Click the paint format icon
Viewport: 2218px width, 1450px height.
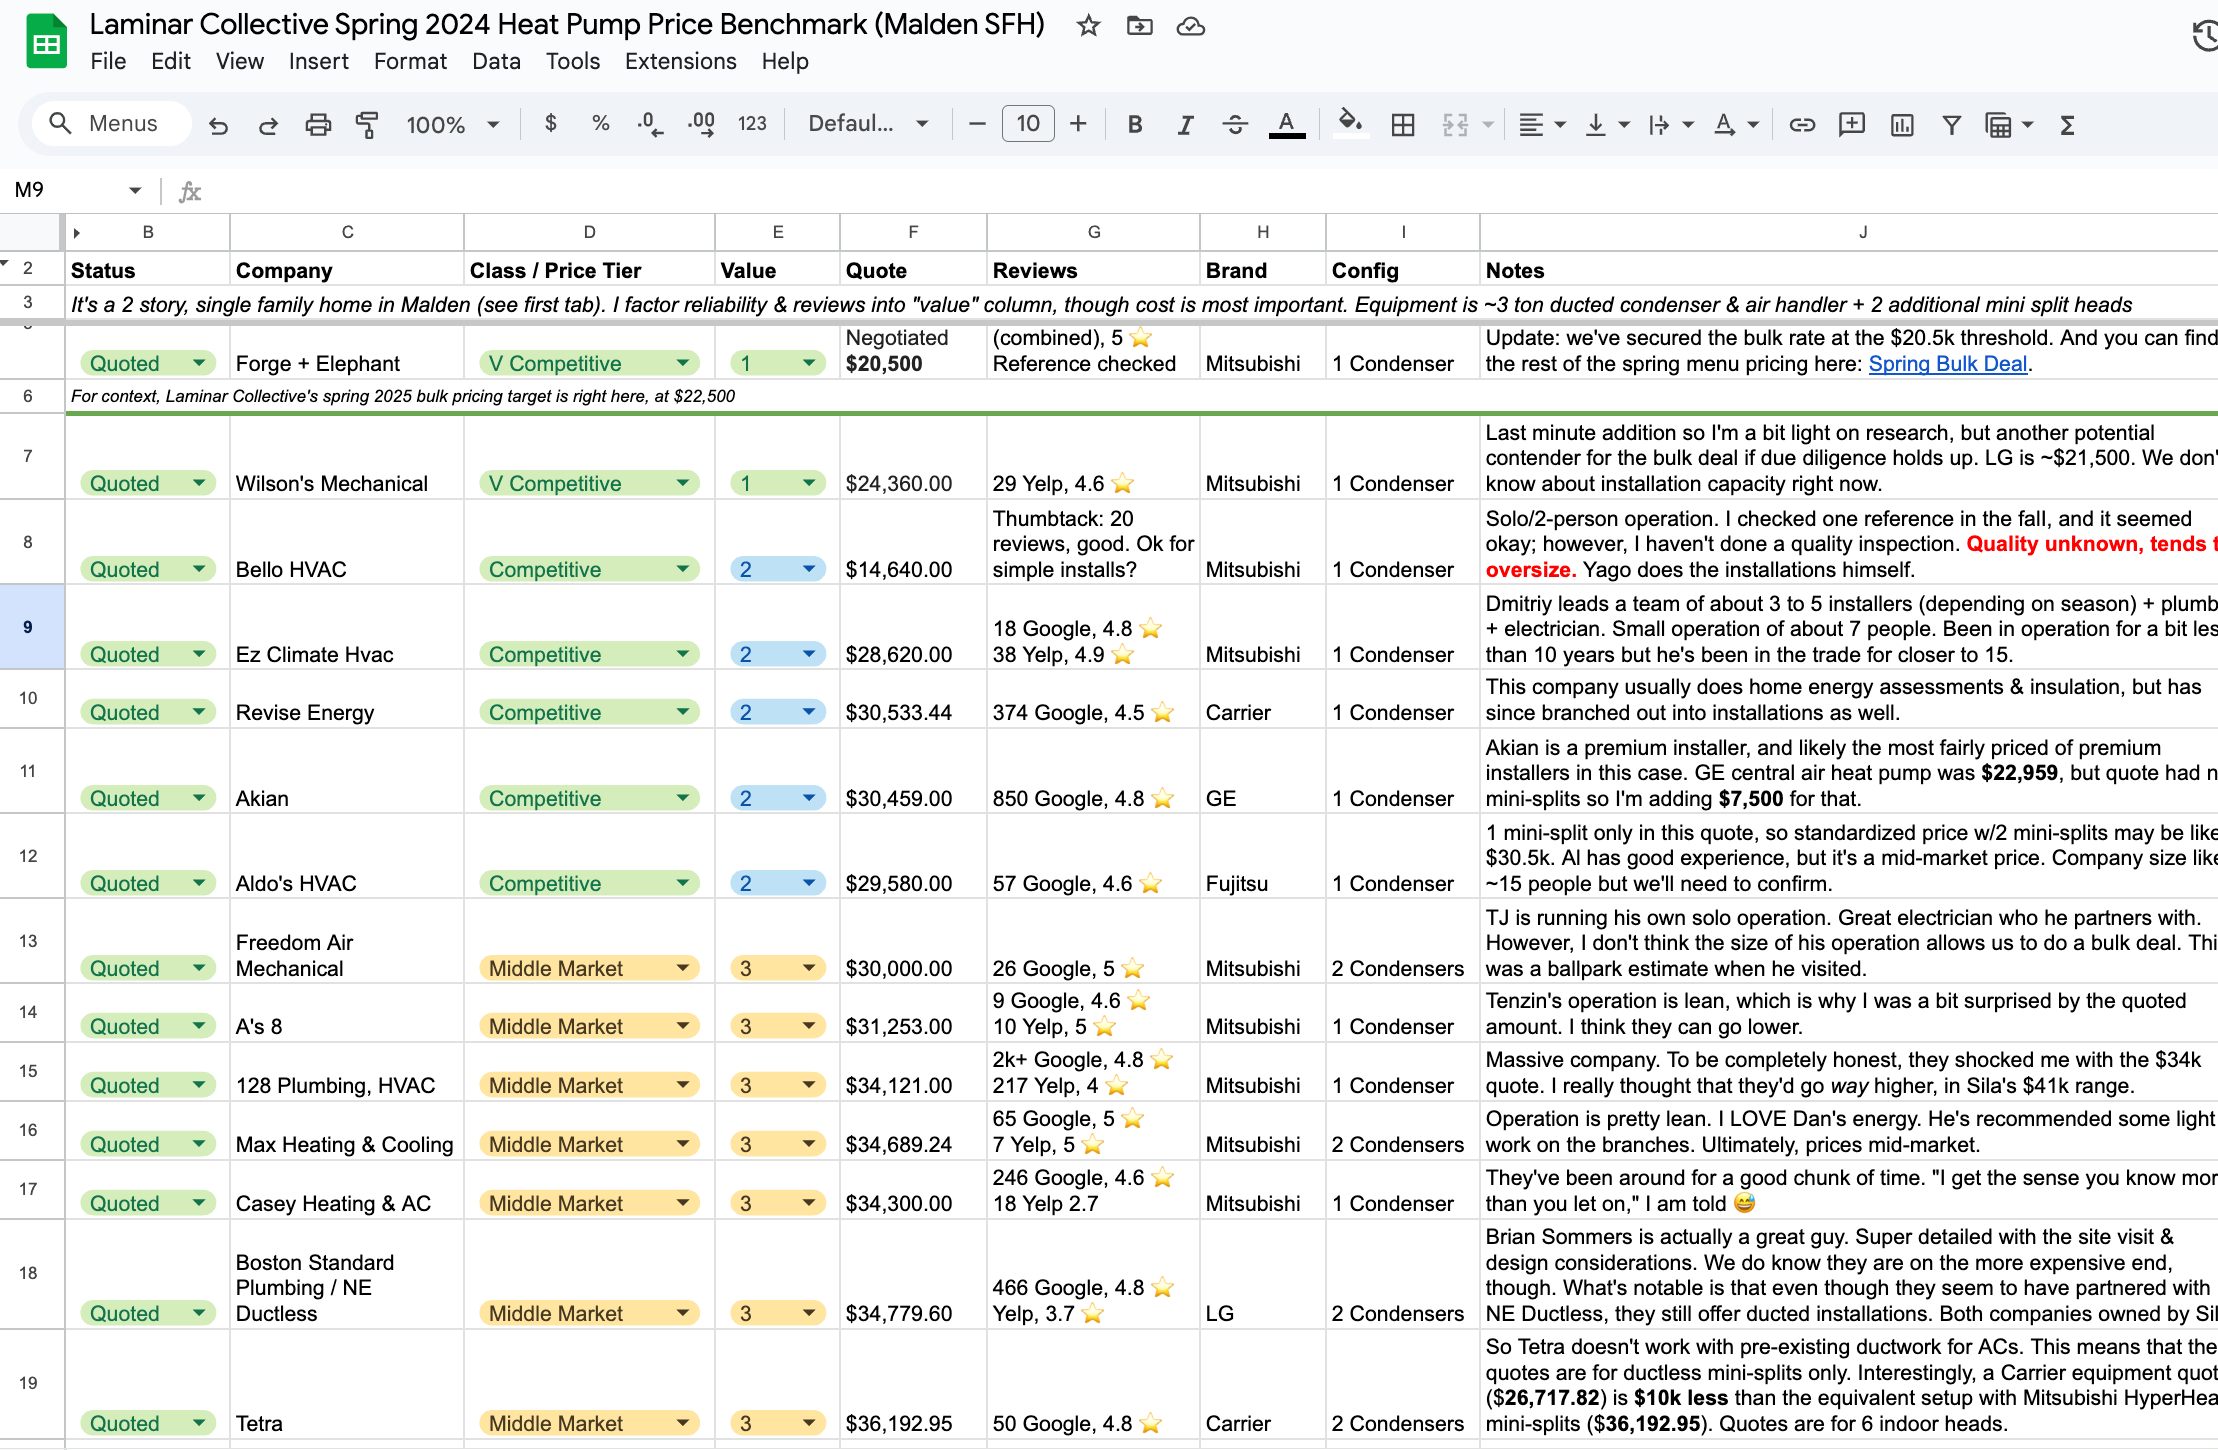[x=367, y=124]
